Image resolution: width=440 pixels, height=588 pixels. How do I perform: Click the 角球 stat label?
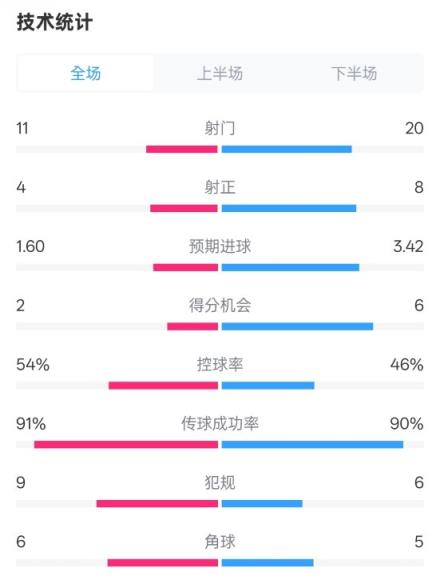coord(220,542)
